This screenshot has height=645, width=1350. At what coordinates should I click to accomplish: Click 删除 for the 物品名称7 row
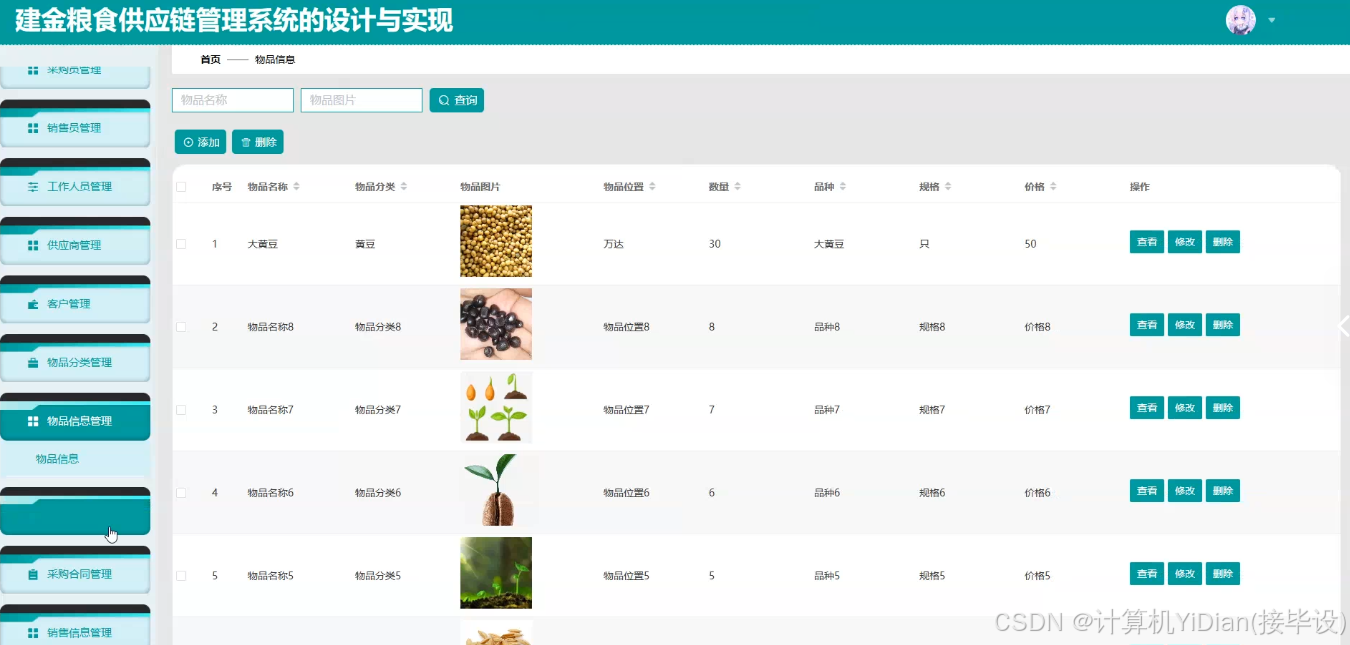1223,408
